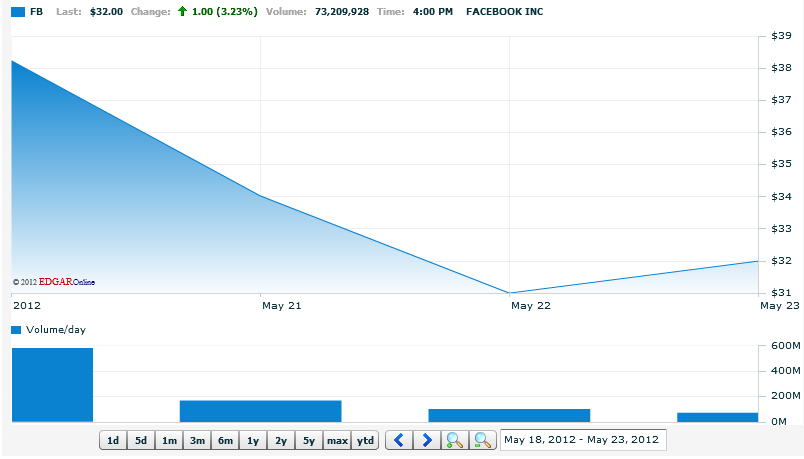Click the May 21 axis label
Screen dimensions: 804x459
point(282,306)
